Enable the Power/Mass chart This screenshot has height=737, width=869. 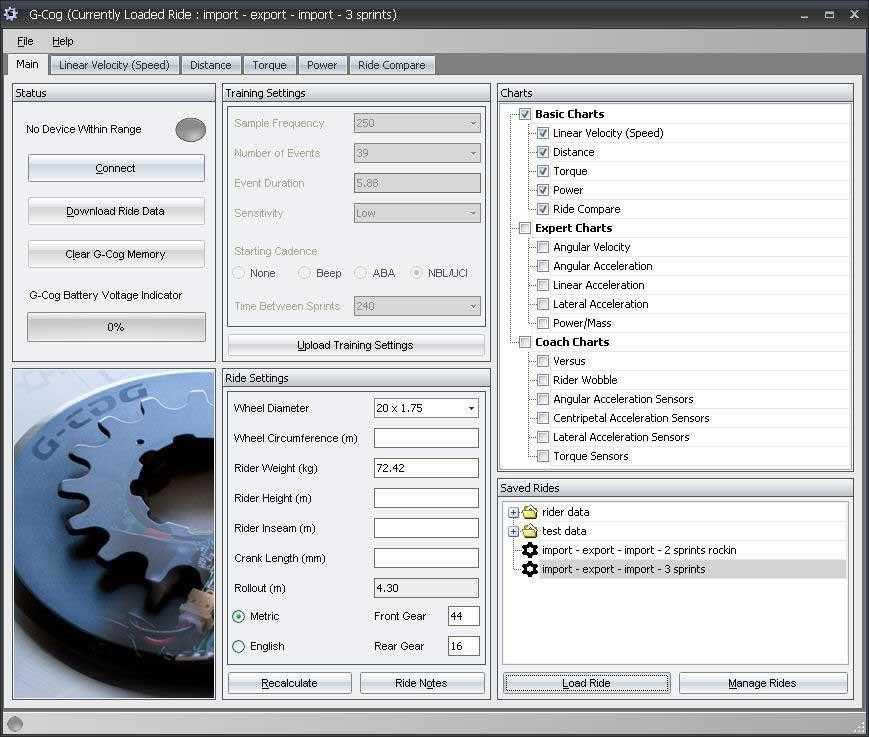[x=543, y=323]
